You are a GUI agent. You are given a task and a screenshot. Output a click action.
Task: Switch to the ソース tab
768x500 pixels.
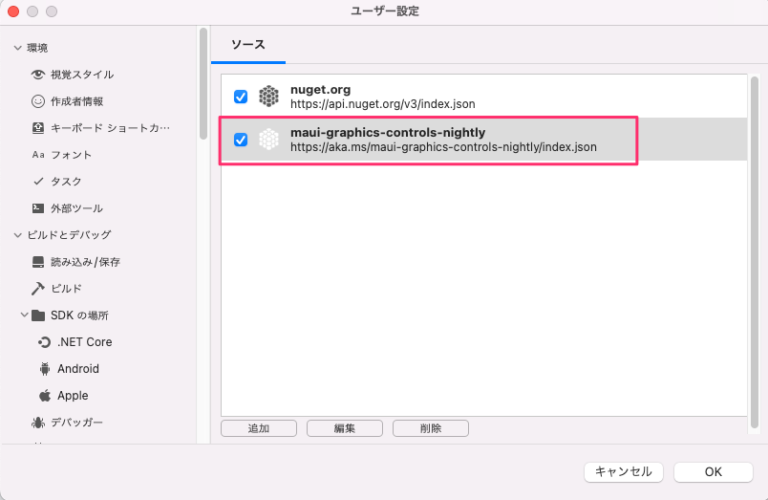pyautogui.click(x=248, y=45)
